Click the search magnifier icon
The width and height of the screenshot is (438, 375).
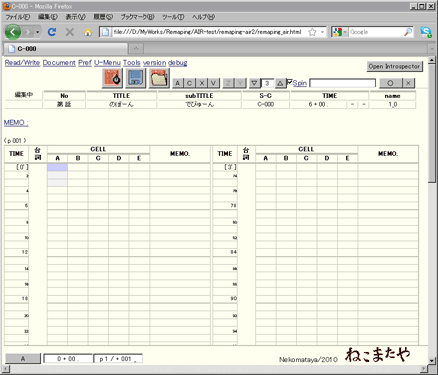click(408, 32)
